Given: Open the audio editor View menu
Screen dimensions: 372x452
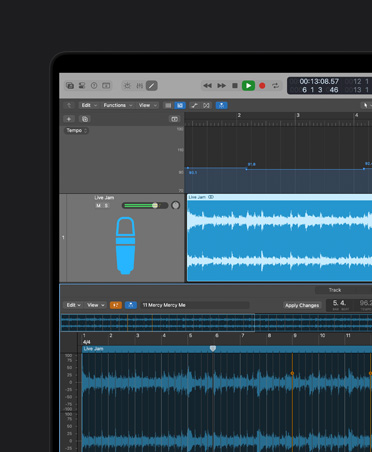Looking at the screenshot, I should 96,305.
